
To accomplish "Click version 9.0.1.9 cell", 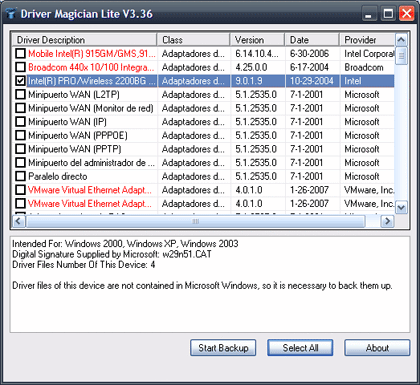I will click(257, 81).
